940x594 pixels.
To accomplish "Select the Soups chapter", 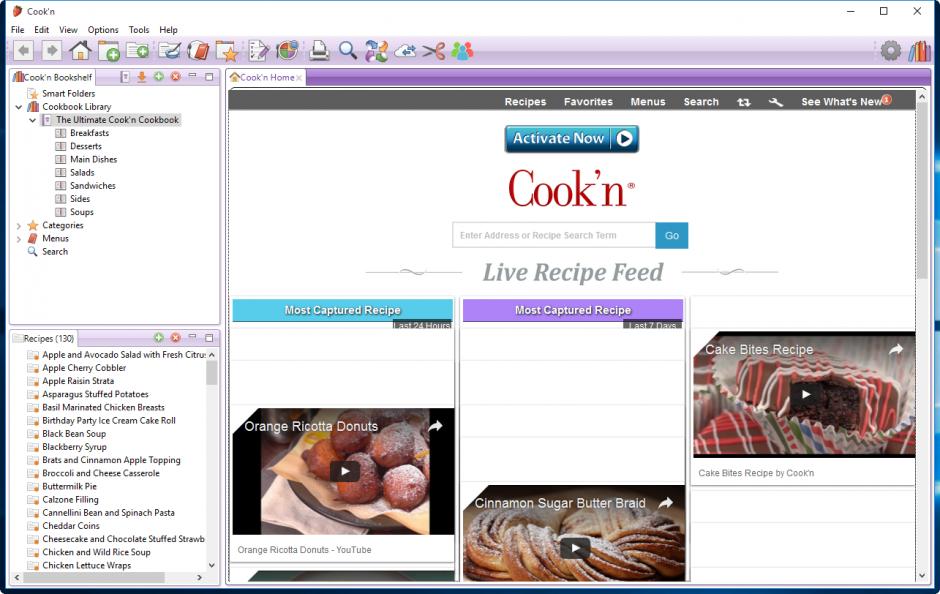I will point(82,212).
